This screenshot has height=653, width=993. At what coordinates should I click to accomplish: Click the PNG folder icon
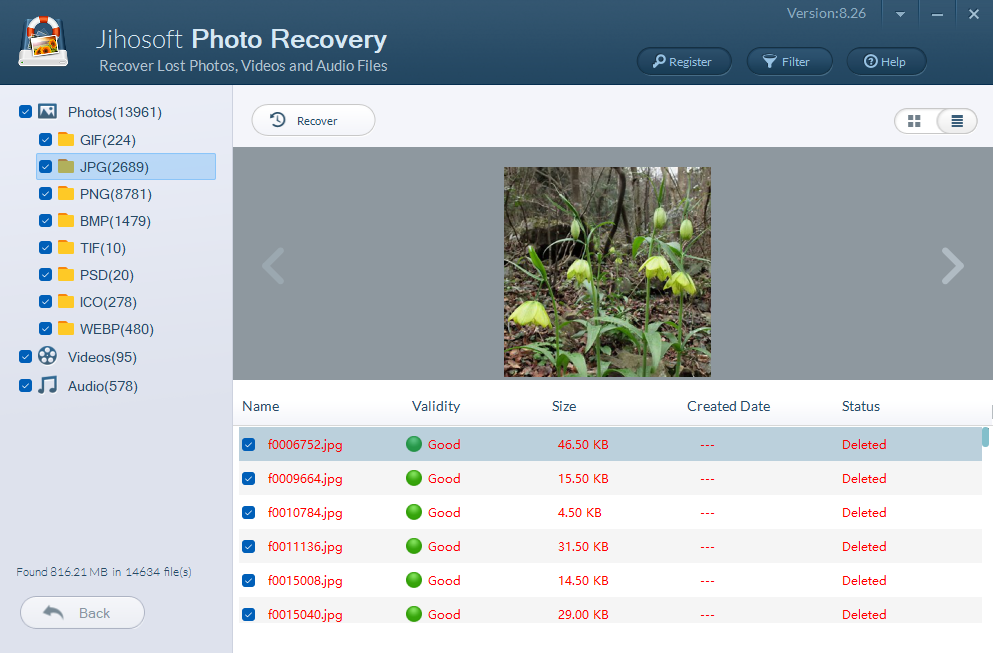(x=66, y=193)
